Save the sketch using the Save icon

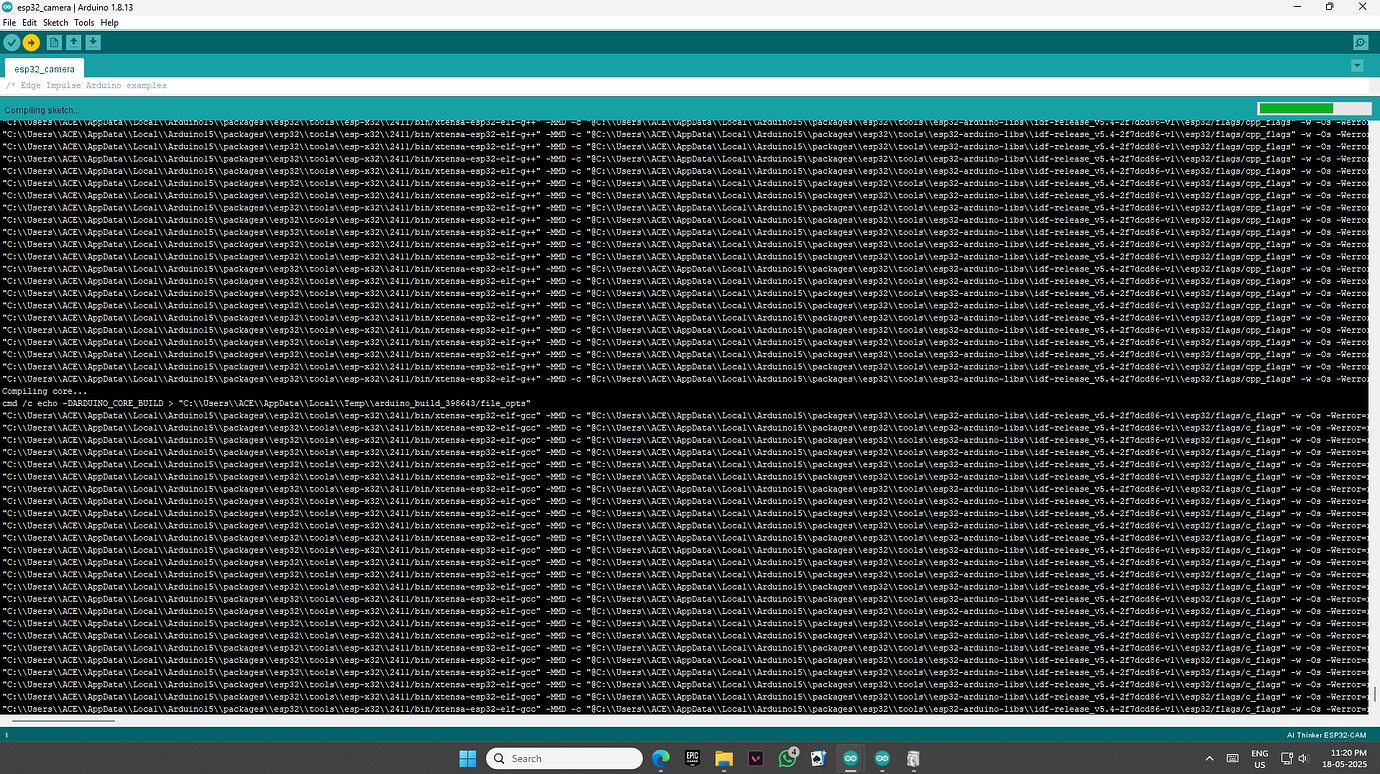tap(93, 42)
